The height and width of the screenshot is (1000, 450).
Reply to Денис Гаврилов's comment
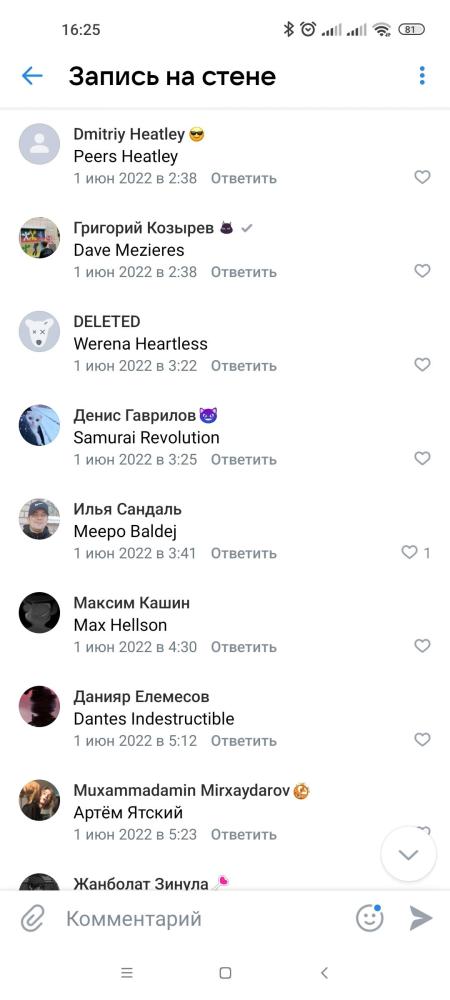click(244, 459)
